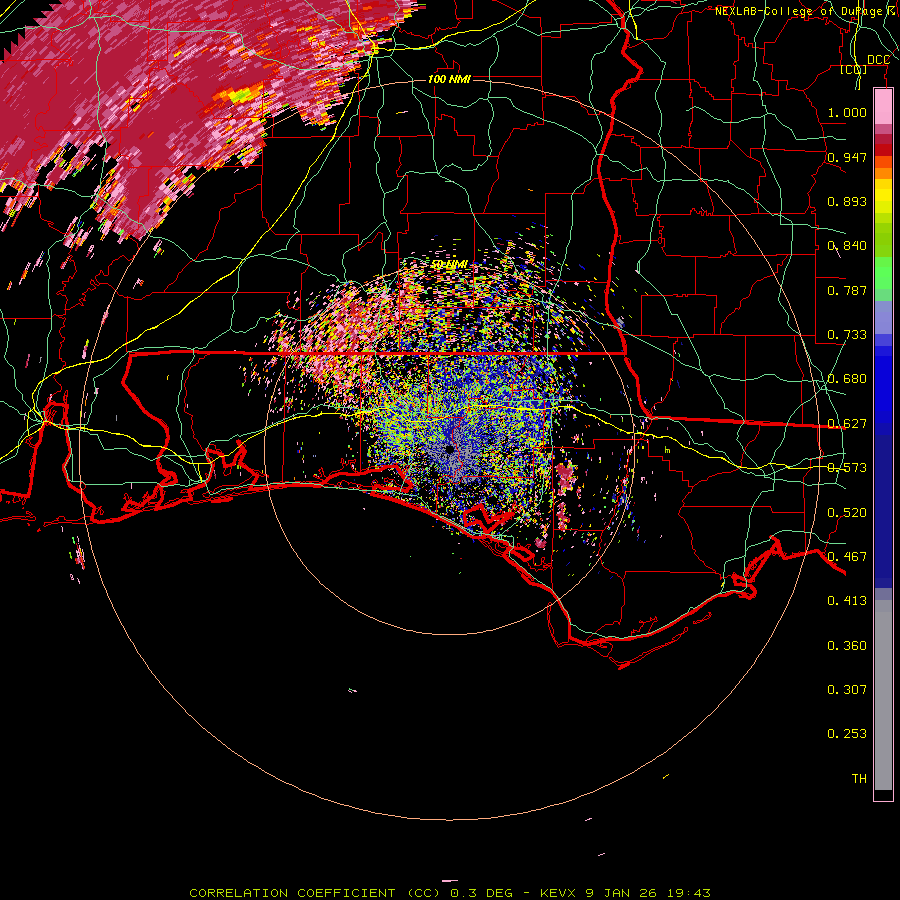Click the 0.573 legend value
Screen dimensions: 900x900
tap(847, 468)
